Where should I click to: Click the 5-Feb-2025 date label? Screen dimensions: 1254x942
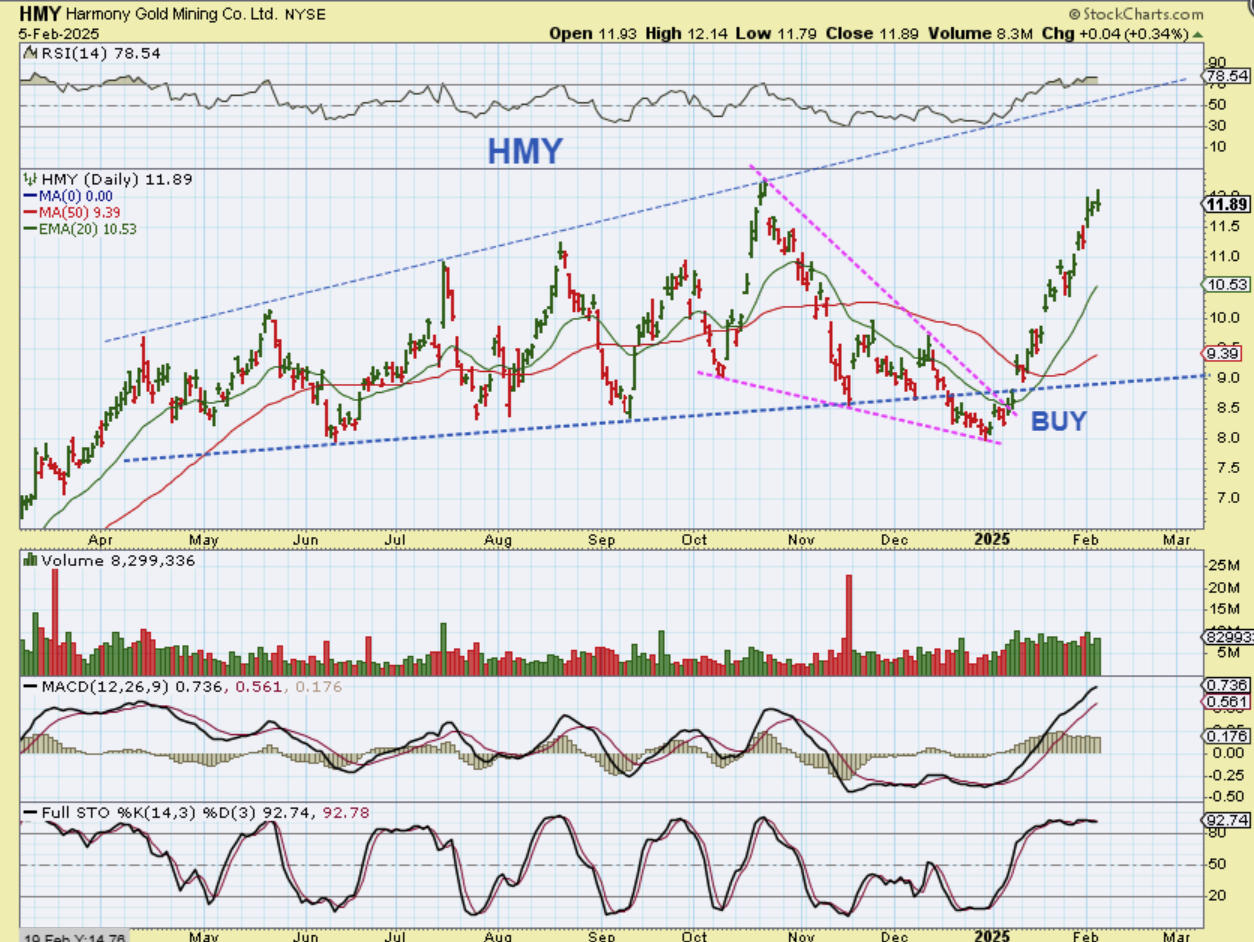(58, 33)
